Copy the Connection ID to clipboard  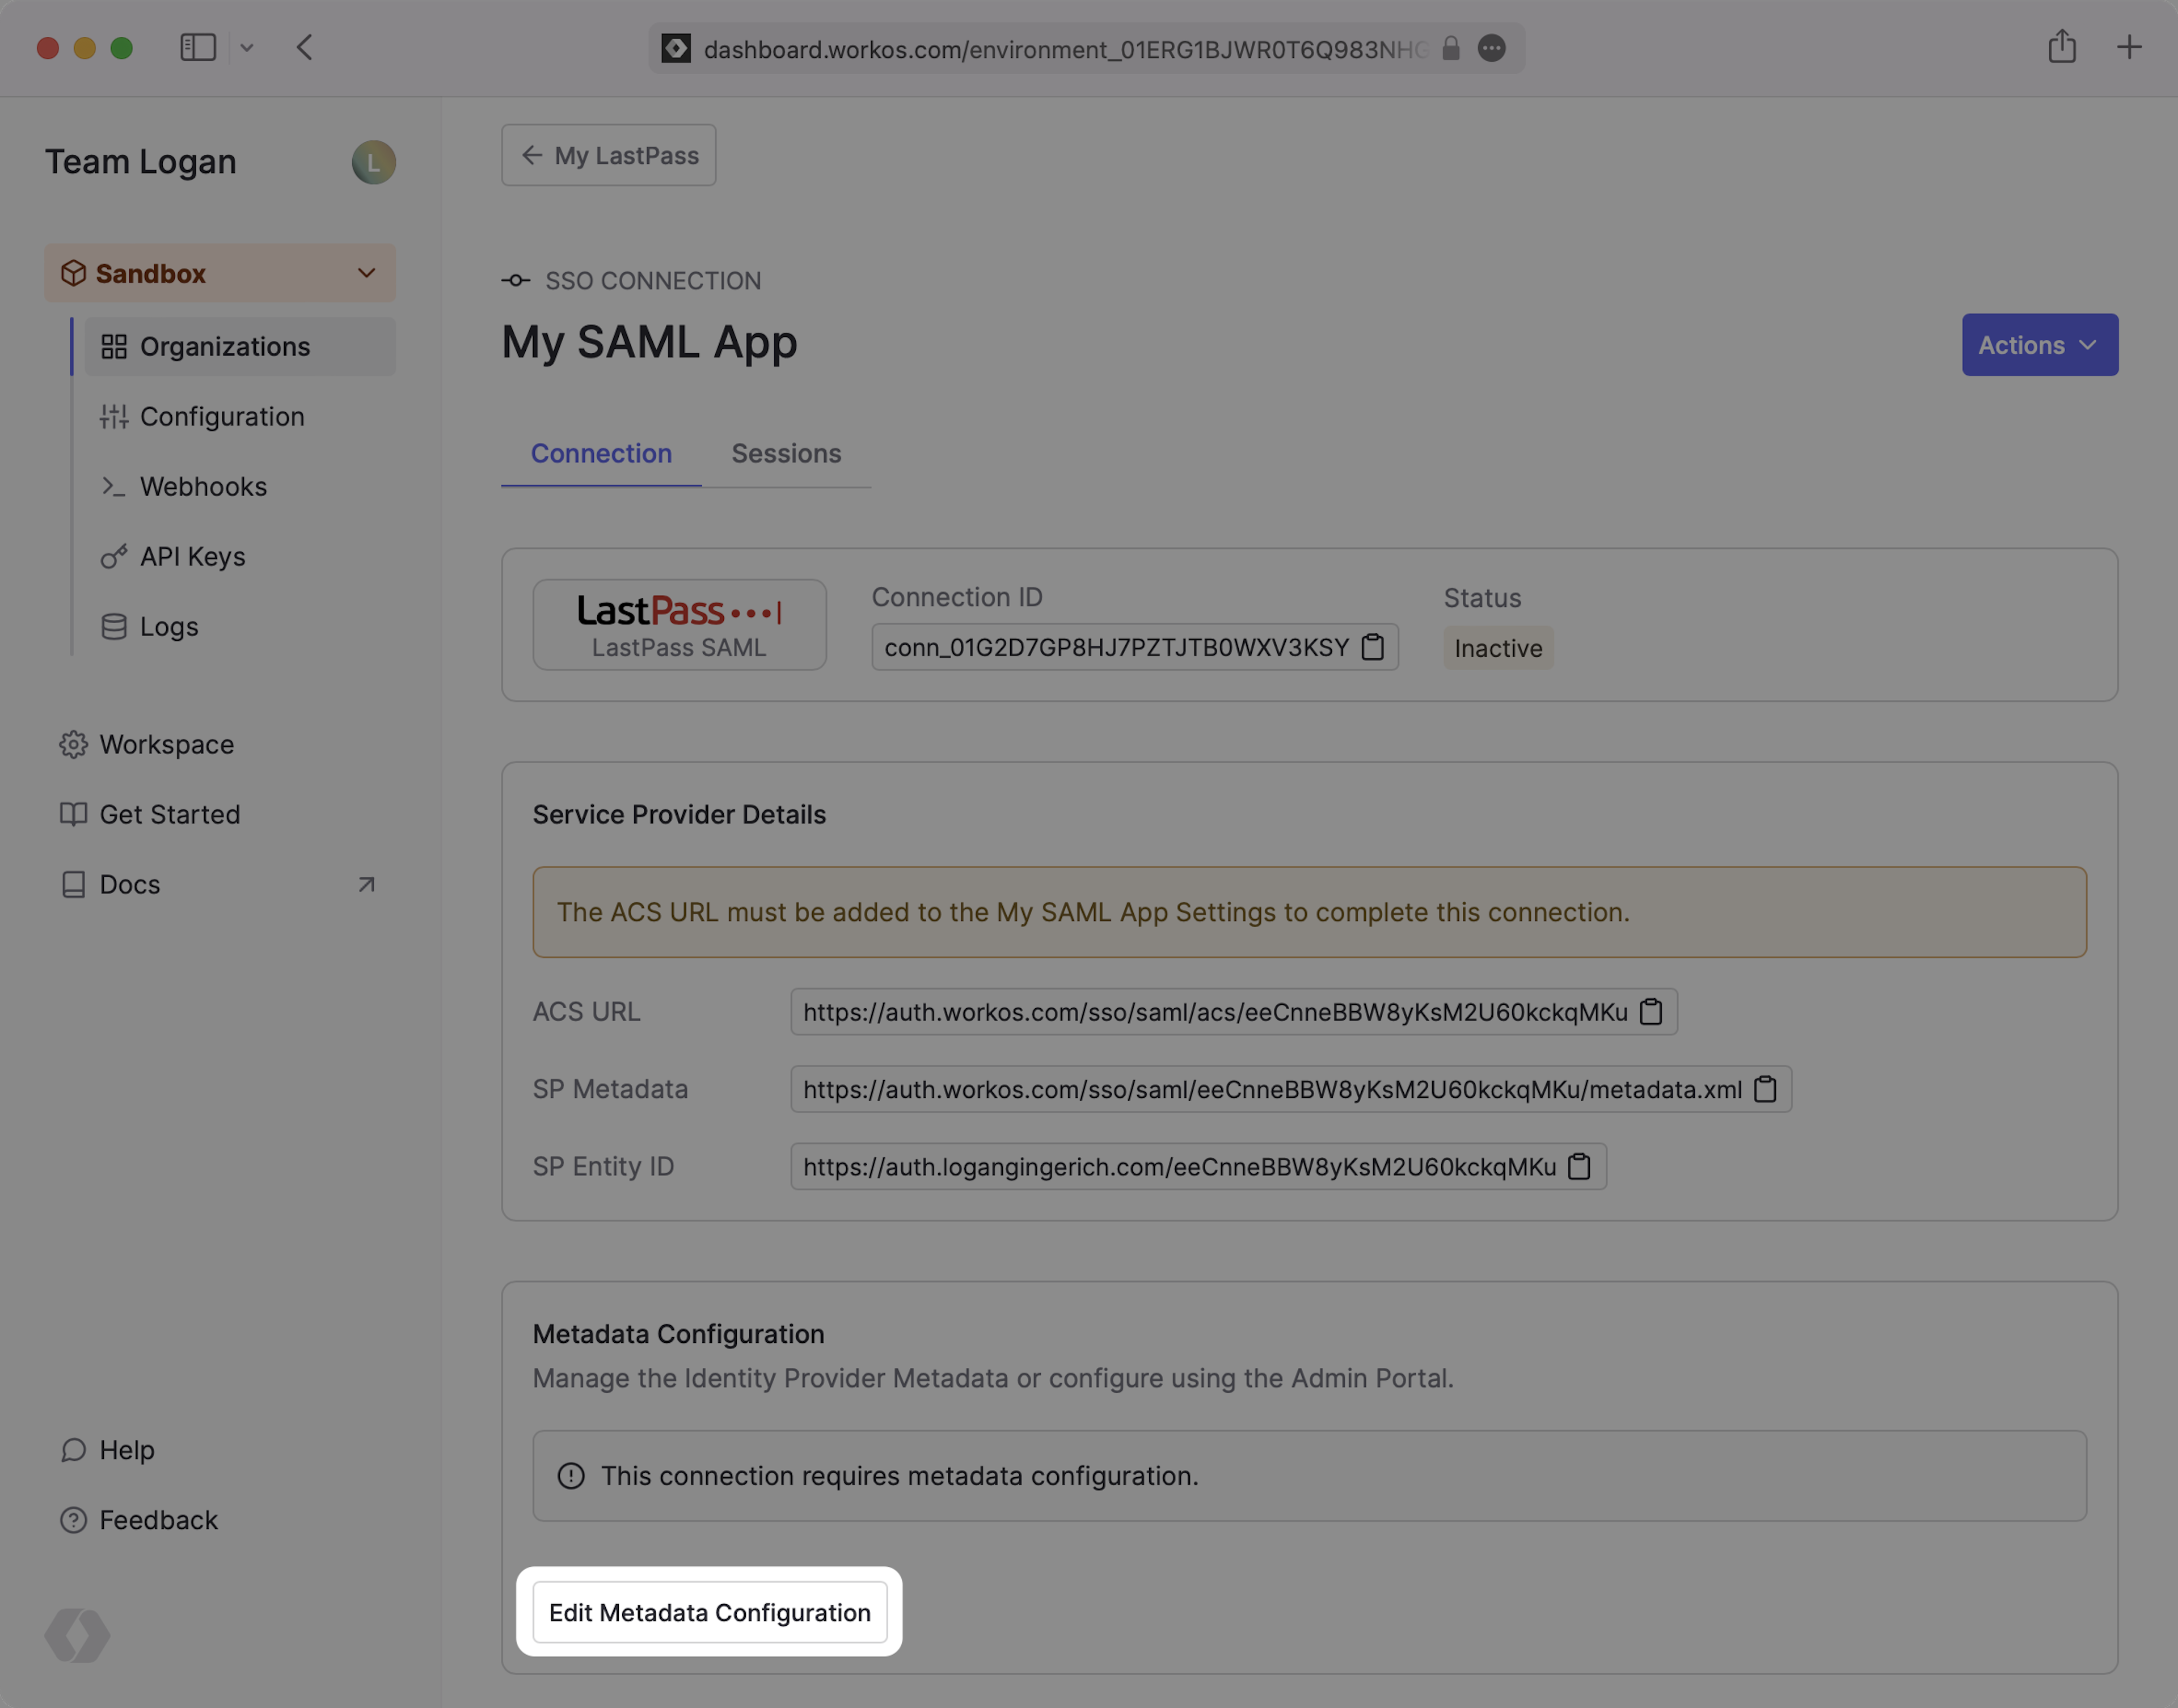click(x=1373, y=647)
